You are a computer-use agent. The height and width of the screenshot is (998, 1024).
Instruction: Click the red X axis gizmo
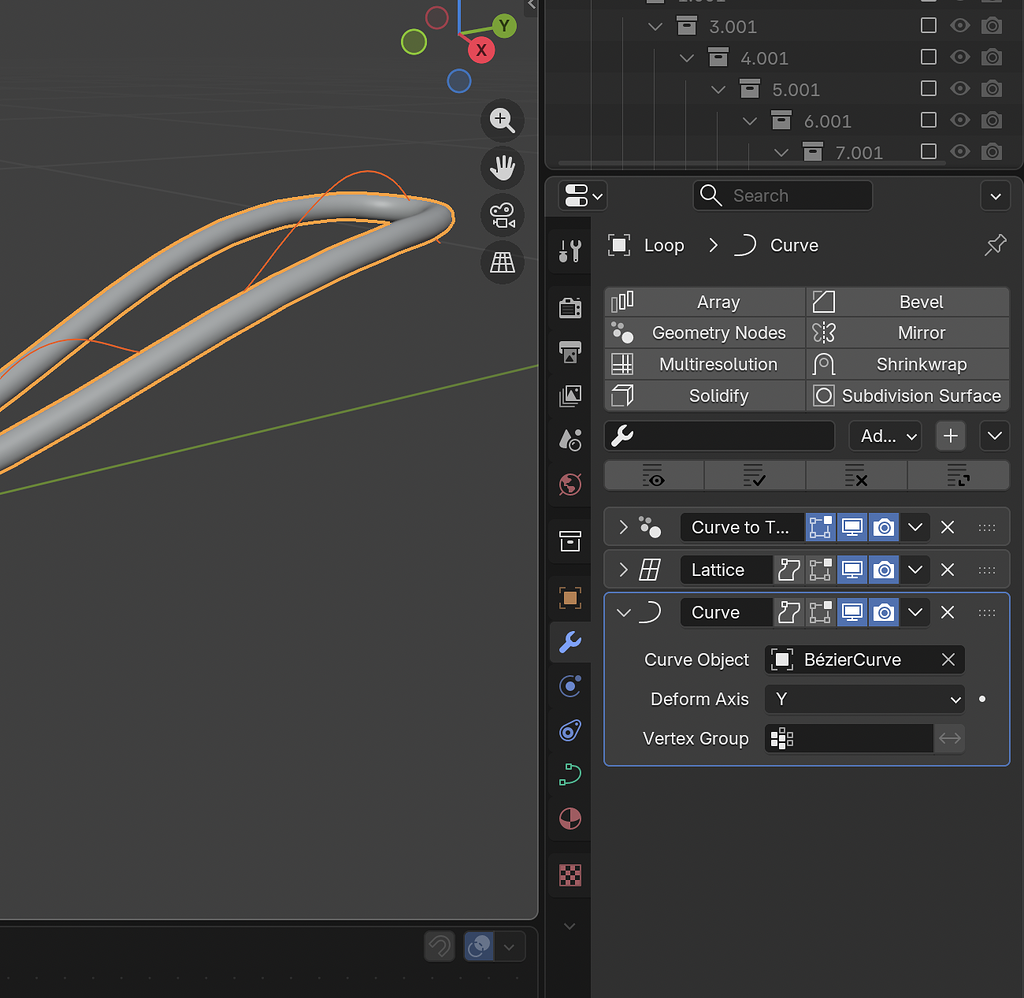point(481,50)
